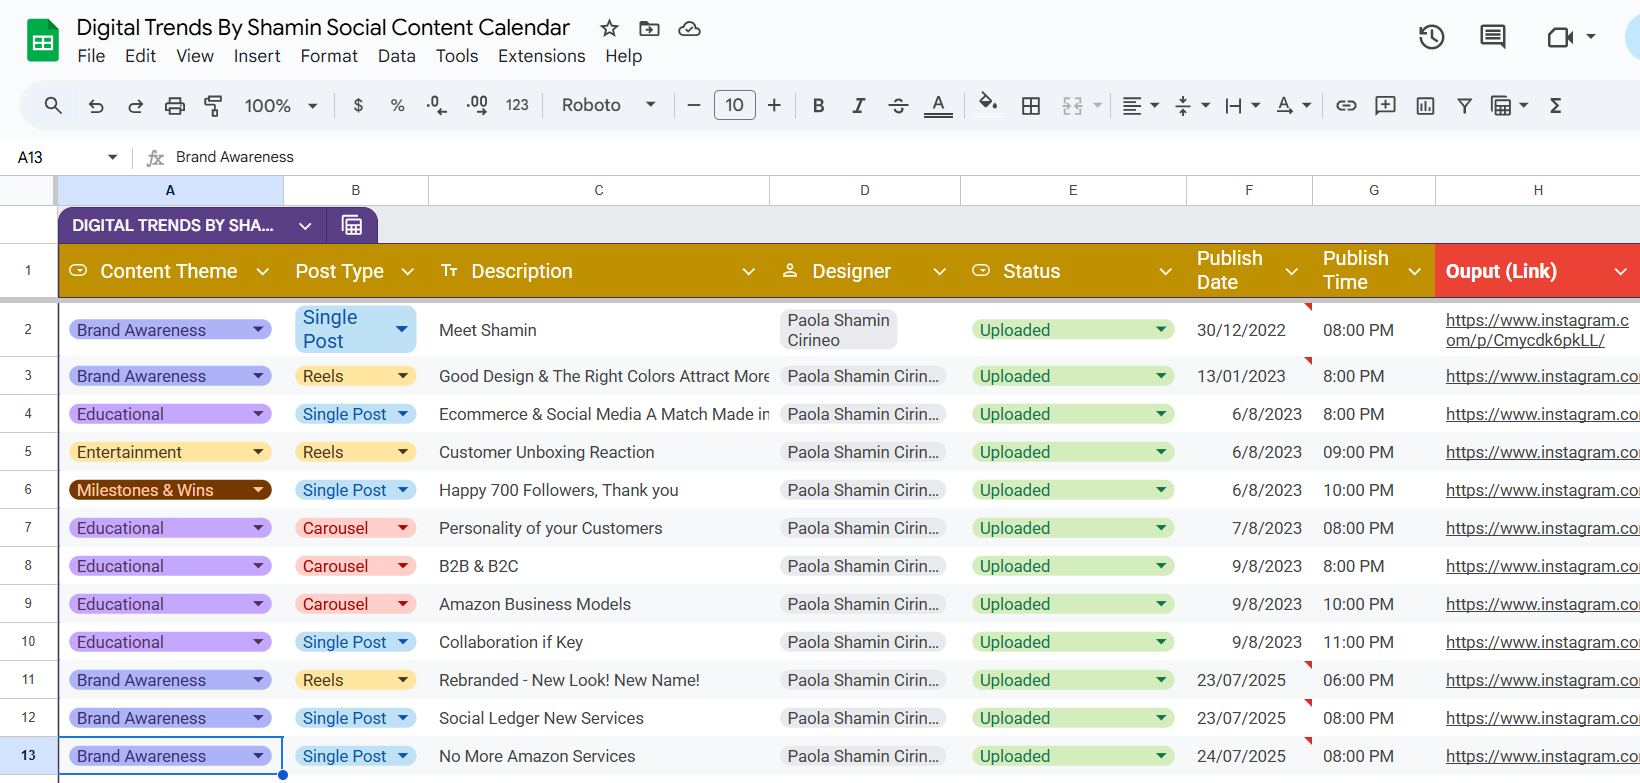
Task: Click the Create a filter funnel icon
Action: (x=1464, y=105)
